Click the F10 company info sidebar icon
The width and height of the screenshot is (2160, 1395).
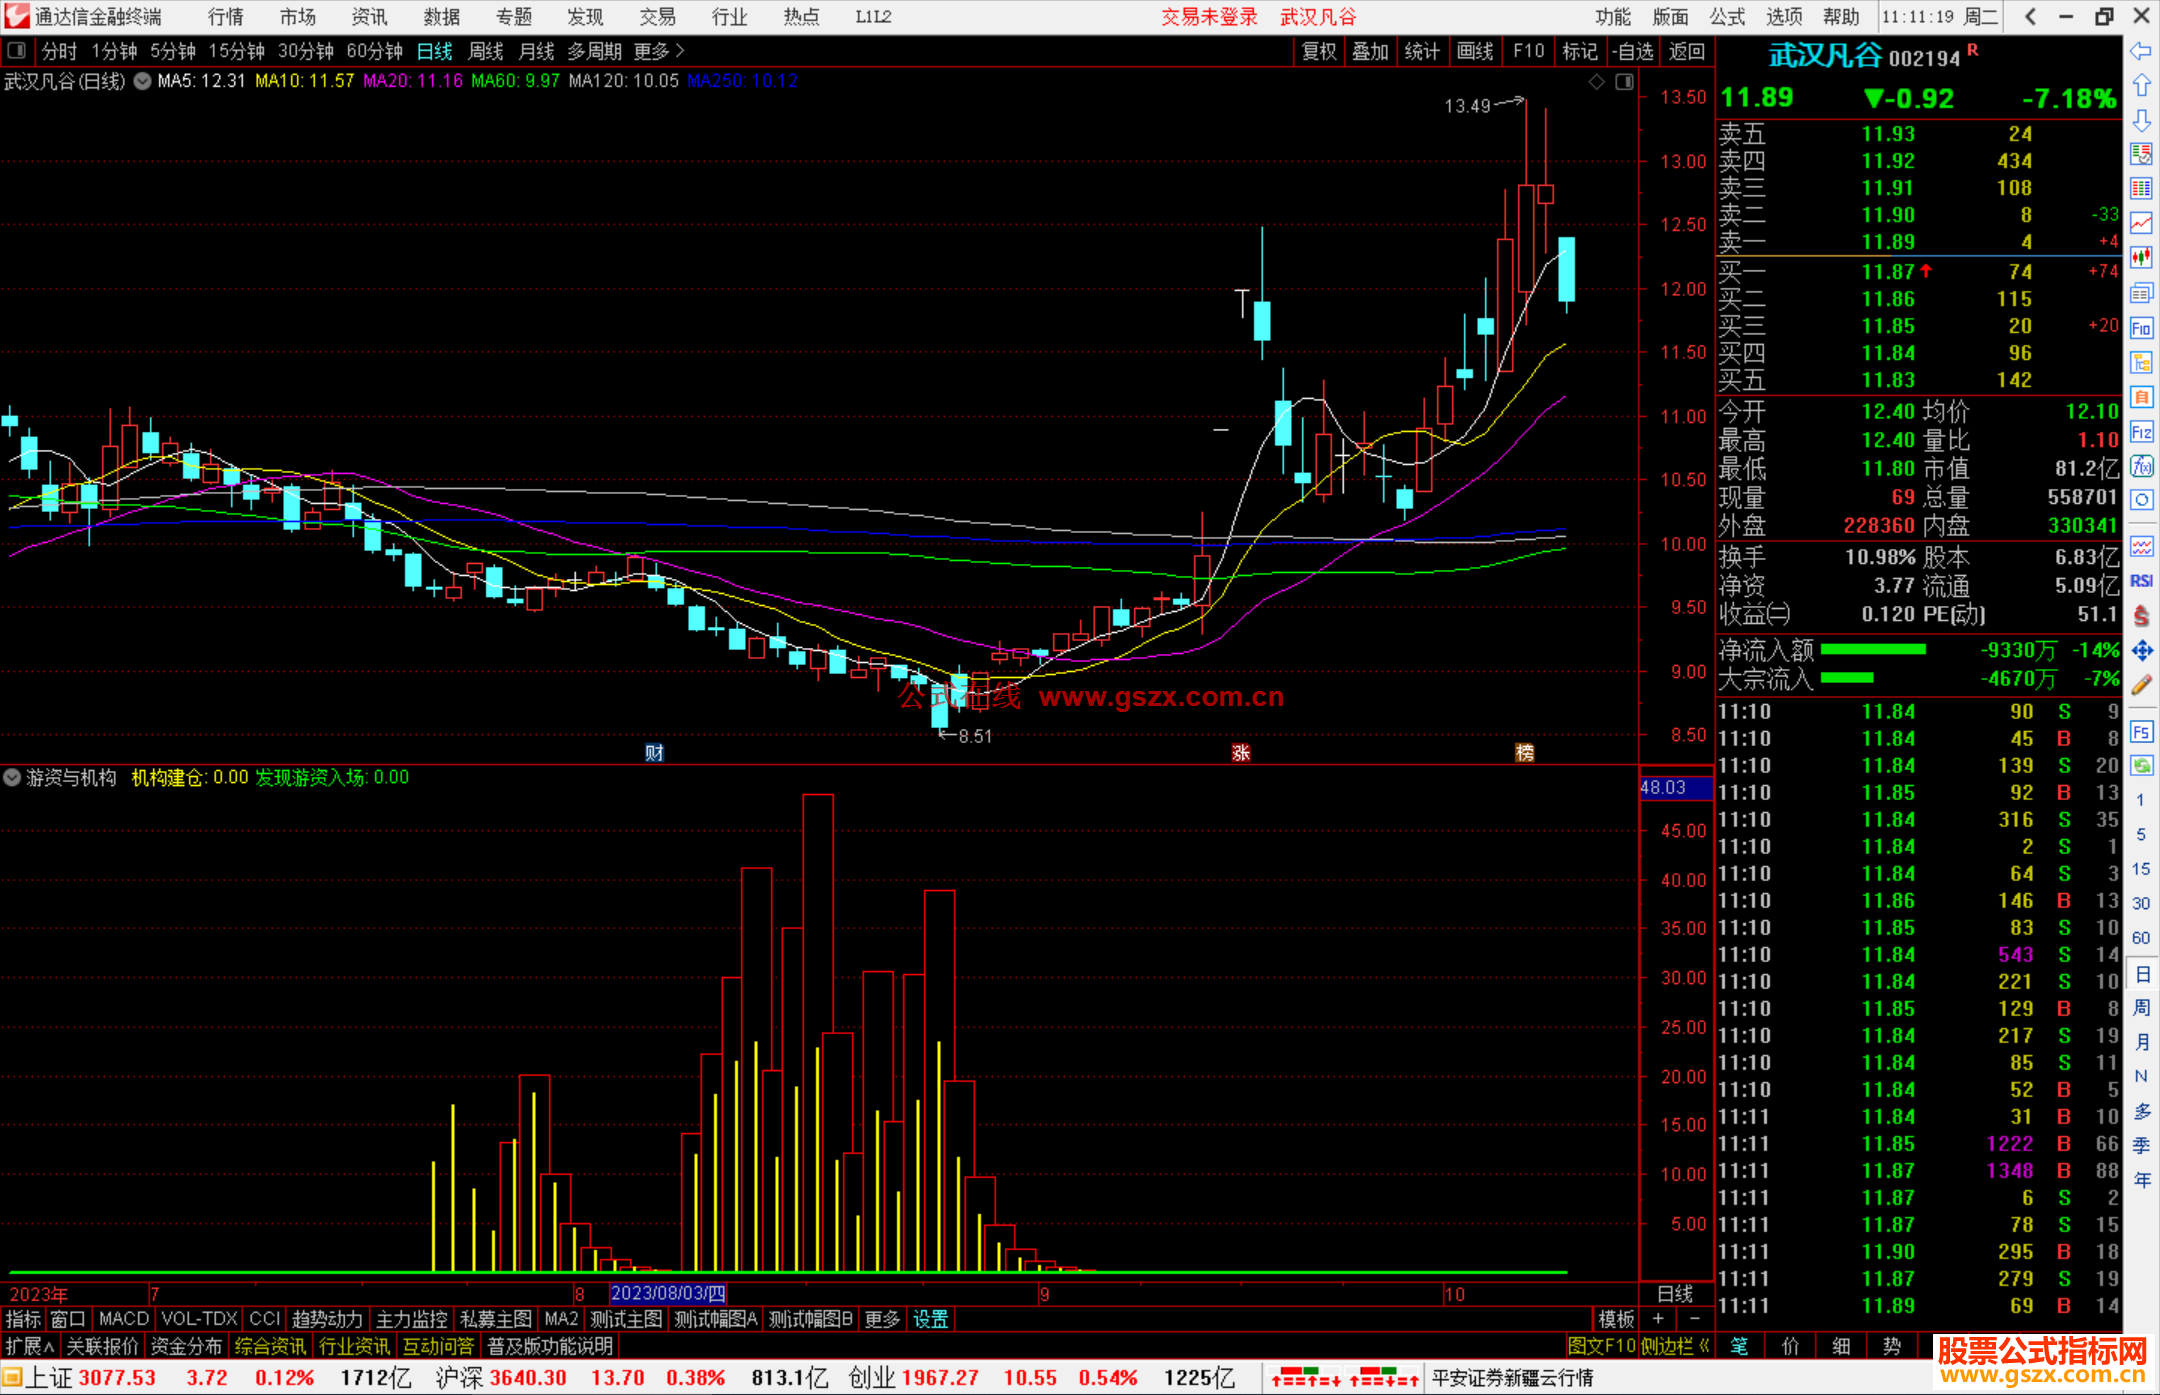tap(2141, 328)
